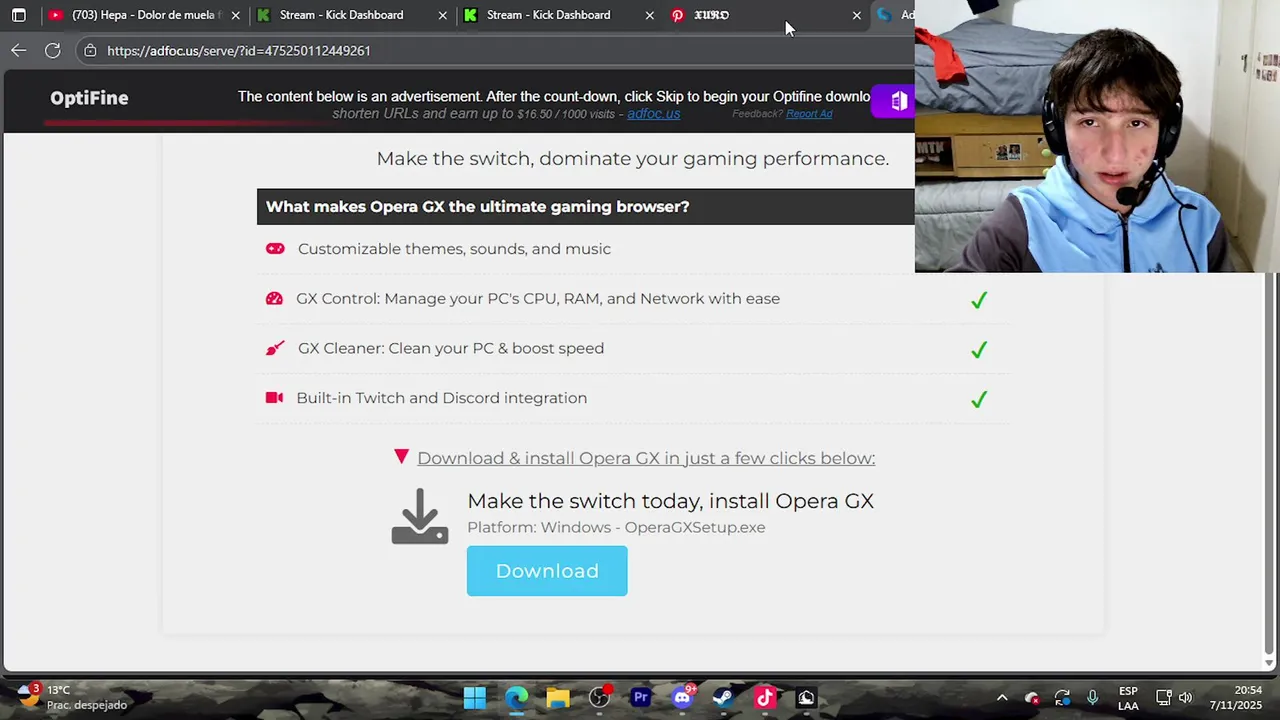Expand the system tray hidden icons chevron
The image size is (1280, 720).
(x=1002, y=698)
